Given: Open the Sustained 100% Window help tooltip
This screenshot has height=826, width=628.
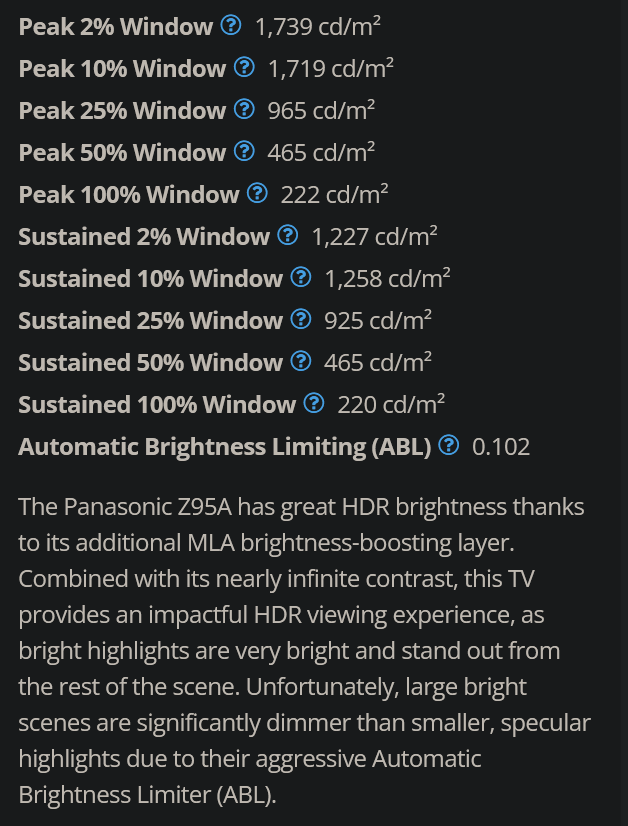Looking at the screenshot, I should coord(315,403).
